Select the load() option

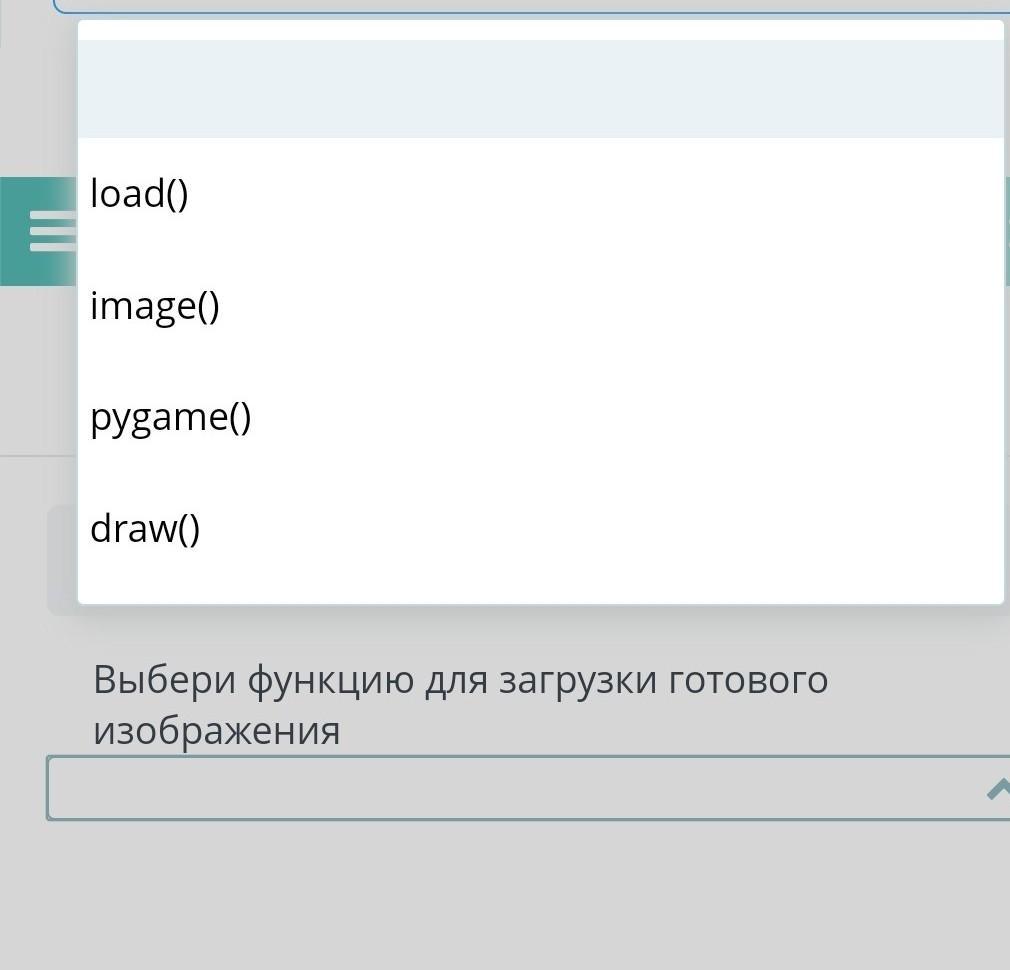click(x=540, y=193)
